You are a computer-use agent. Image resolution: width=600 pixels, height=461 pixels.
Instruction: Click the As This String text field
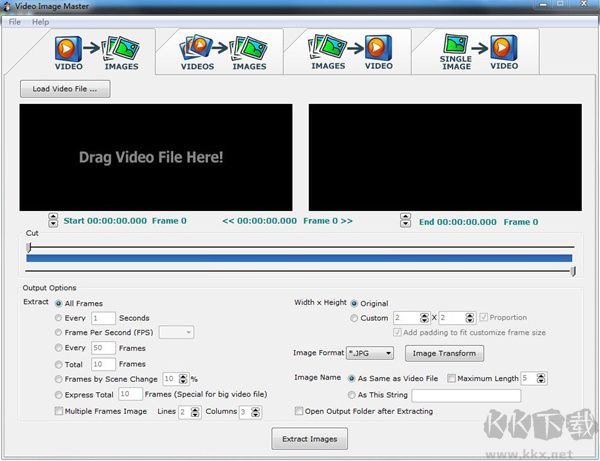tap(466, 396)
